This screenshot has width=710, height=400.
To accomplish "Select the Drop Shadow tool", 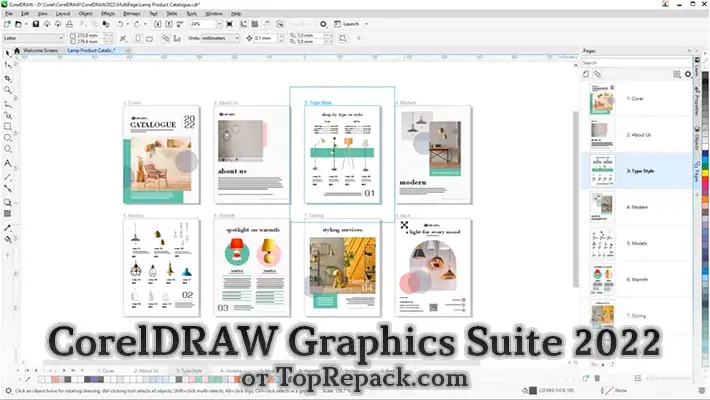I will [7, 202].
